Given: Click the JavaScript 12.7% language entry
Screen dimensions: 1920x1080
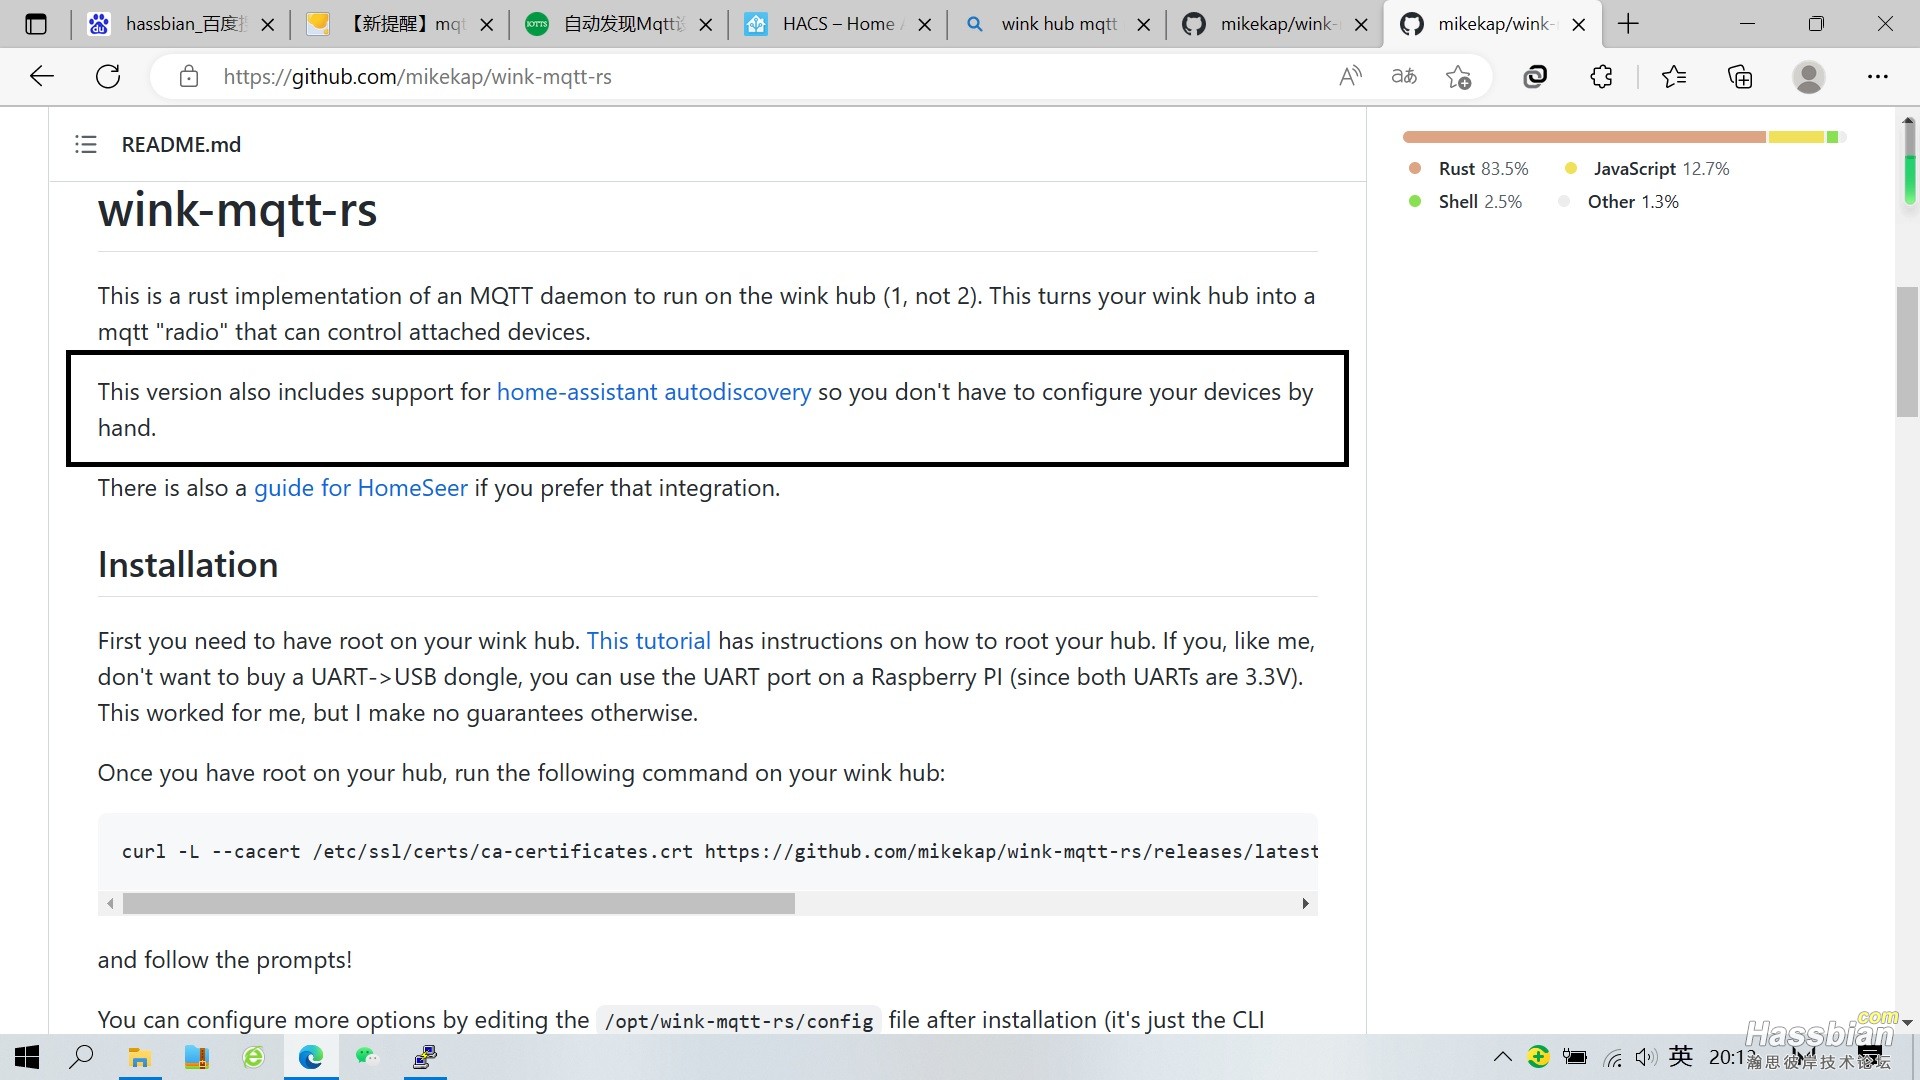Looking at the screenshot, I should (1647, 169).
